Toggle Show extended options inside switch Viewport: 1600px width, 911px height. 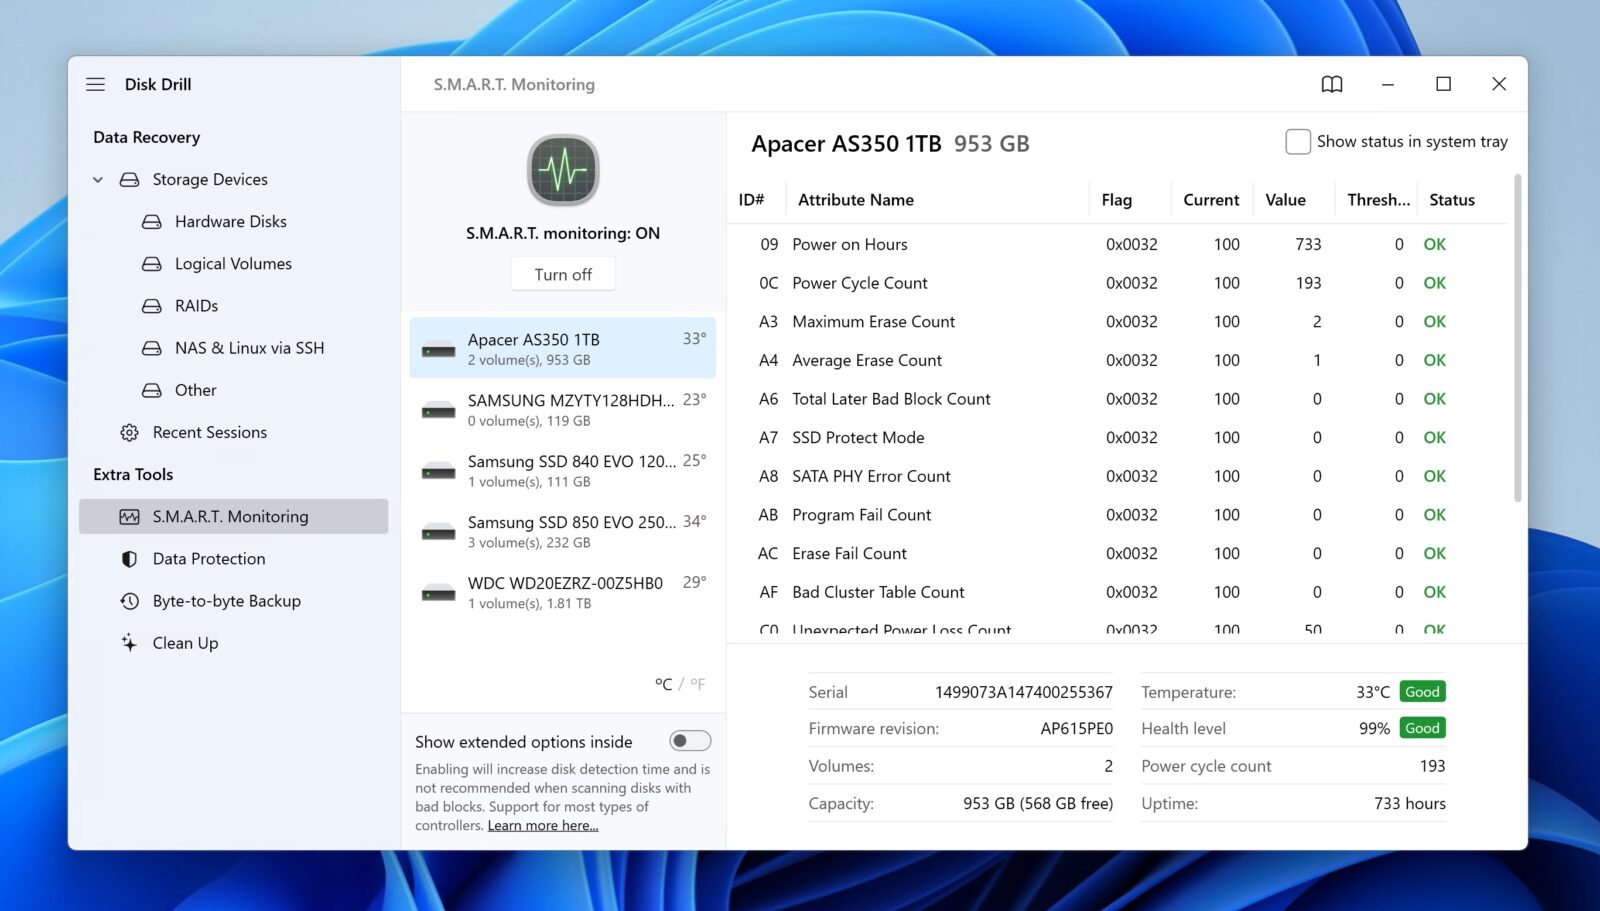coord(690,740)
